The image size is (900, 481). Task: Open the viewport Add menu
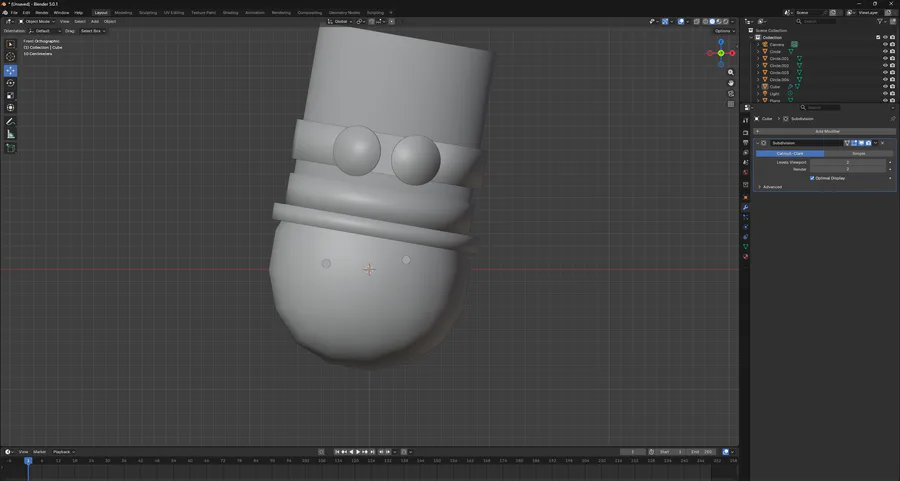click(x=95, y=21)
